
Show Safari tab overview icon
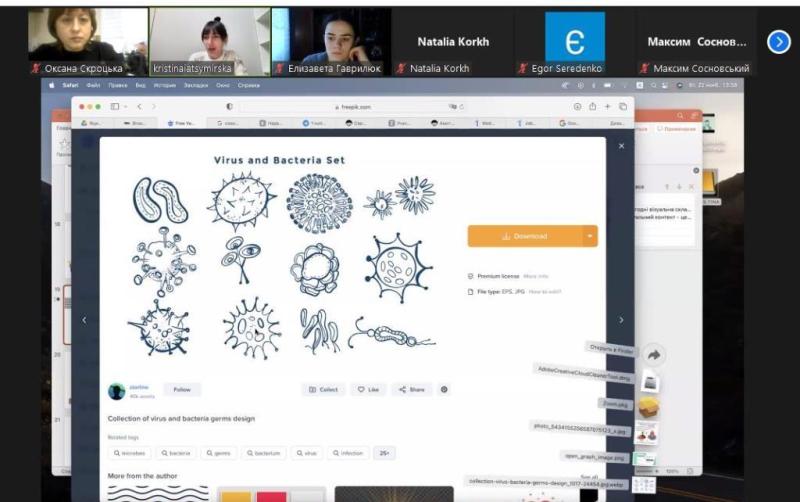tap(623, 107)
